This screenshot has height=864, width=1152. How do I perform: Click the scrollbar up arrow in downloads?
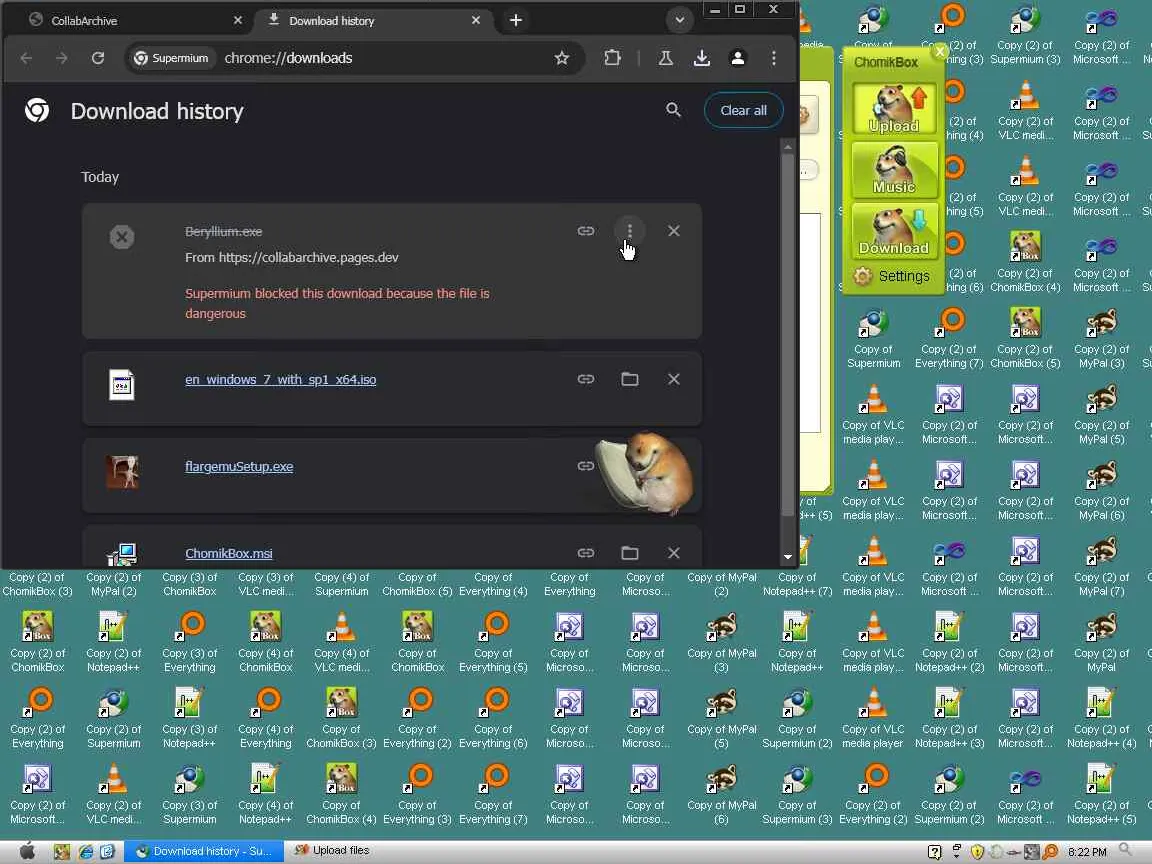[x=788, y=147]
